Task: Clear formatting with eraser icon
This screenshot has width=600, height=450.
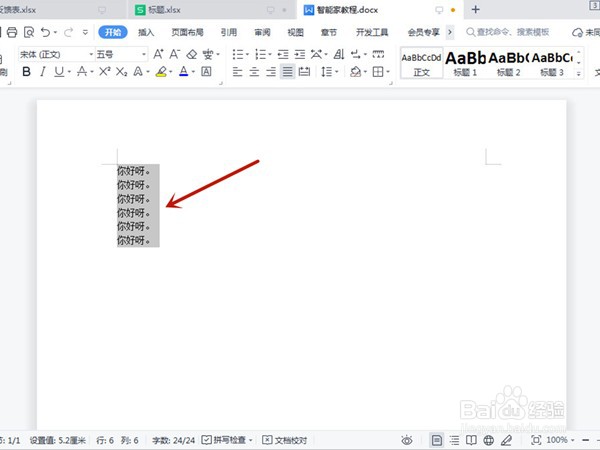Action: coord(191,54)
